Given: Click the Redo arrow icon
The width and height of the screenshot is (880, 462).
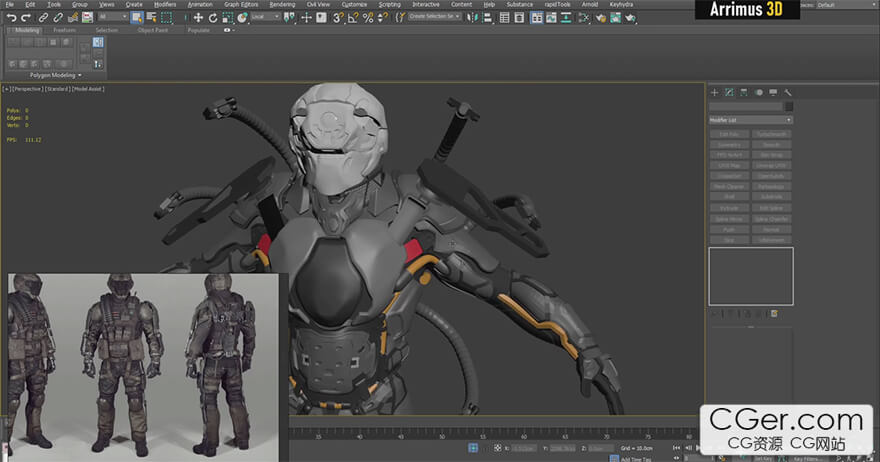Looking at the screenshot, I should coord(26,18).
